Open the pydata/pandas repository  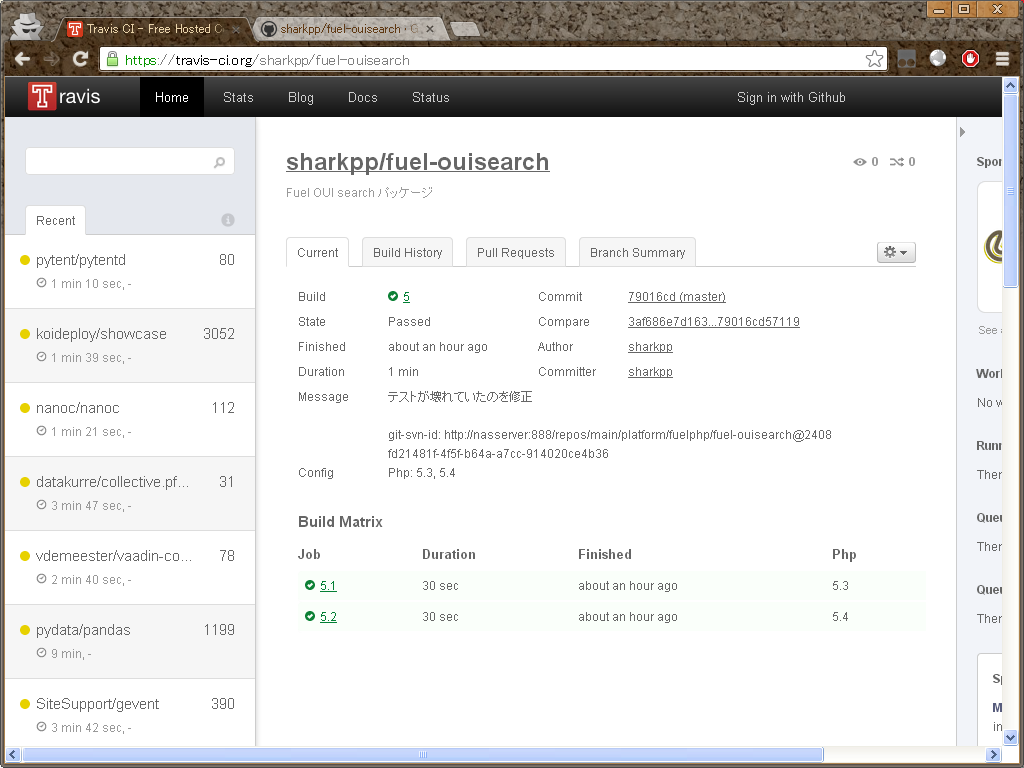click(83, 630)
